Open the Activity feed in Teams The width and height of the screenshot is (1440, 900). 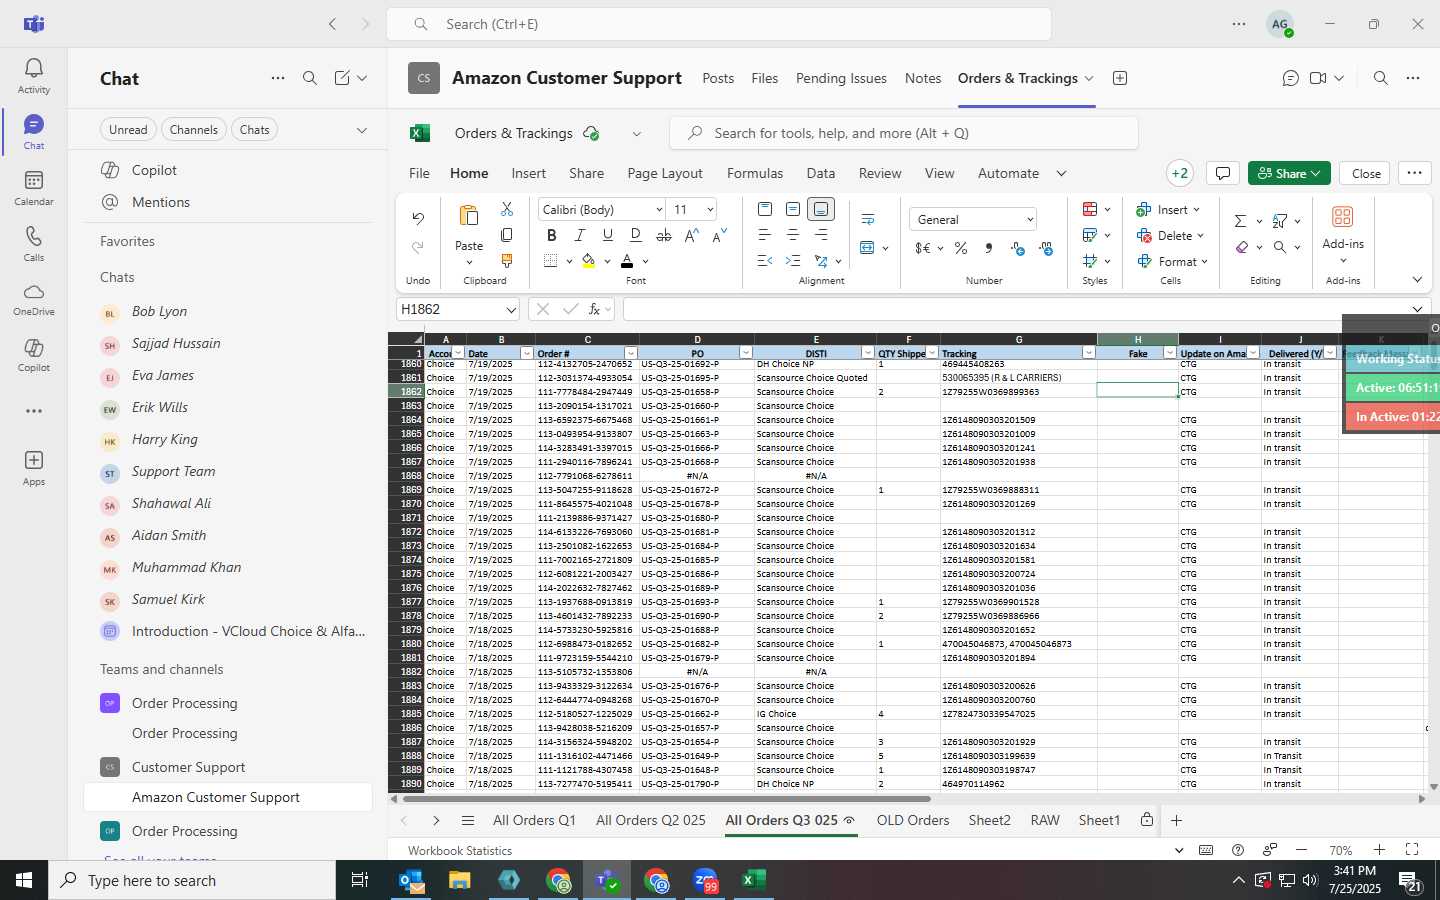pyautogui.click(x=34, y=75)
